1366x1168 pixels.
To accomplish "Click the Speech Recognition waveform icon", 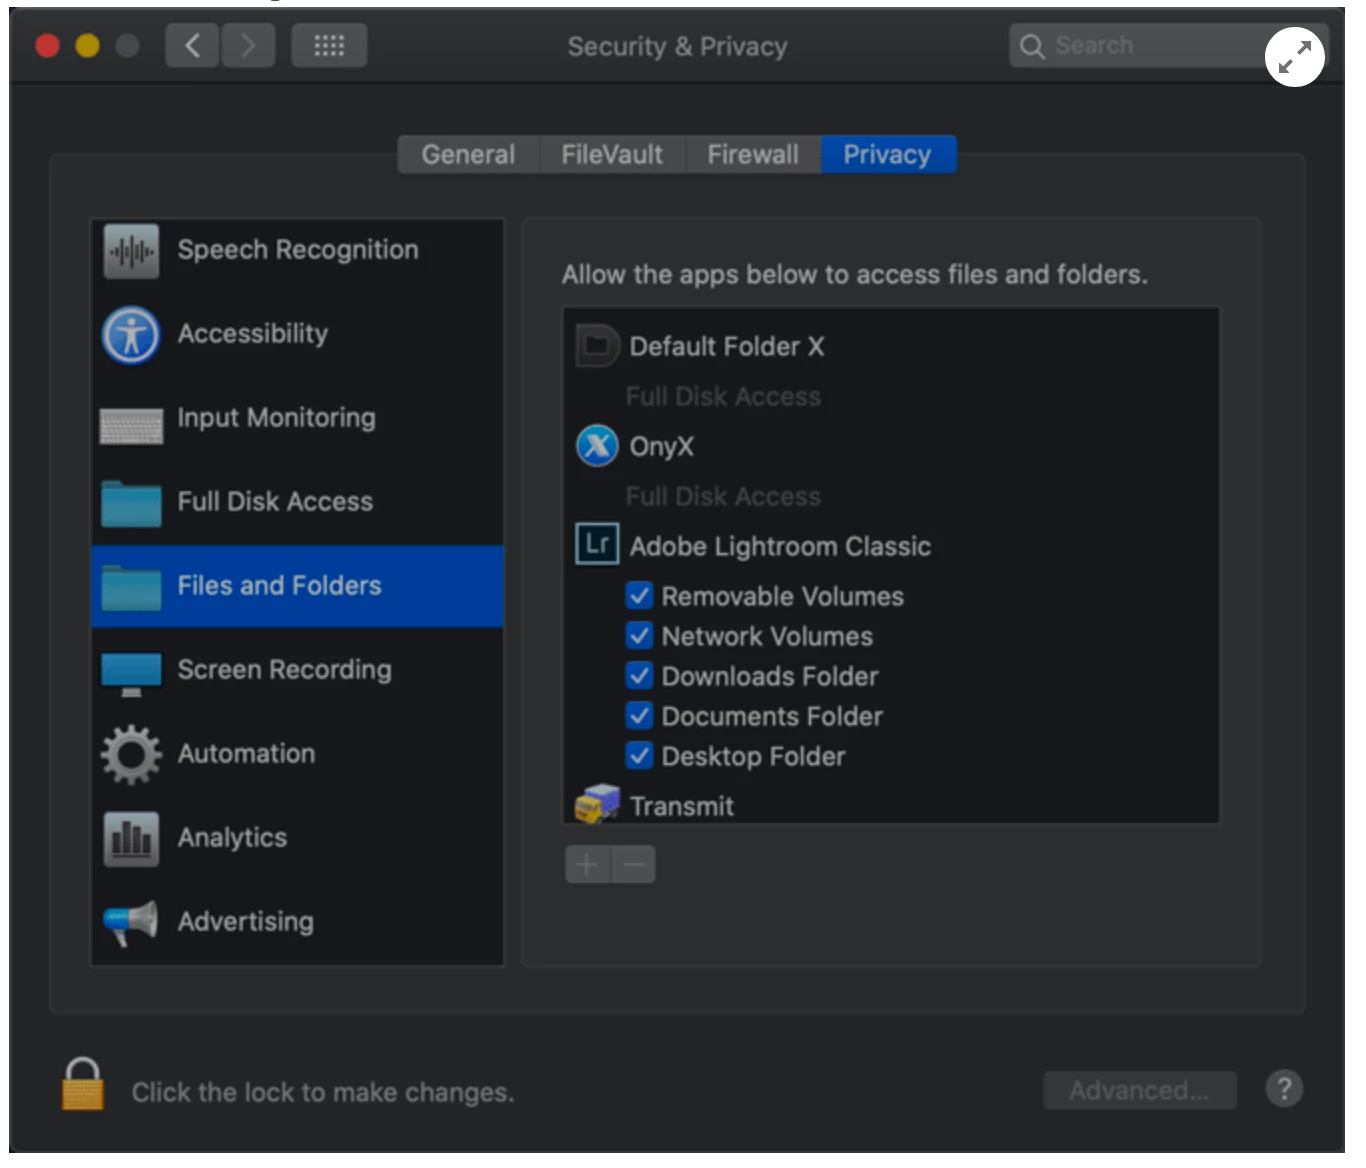I will (x=131, y=251).
